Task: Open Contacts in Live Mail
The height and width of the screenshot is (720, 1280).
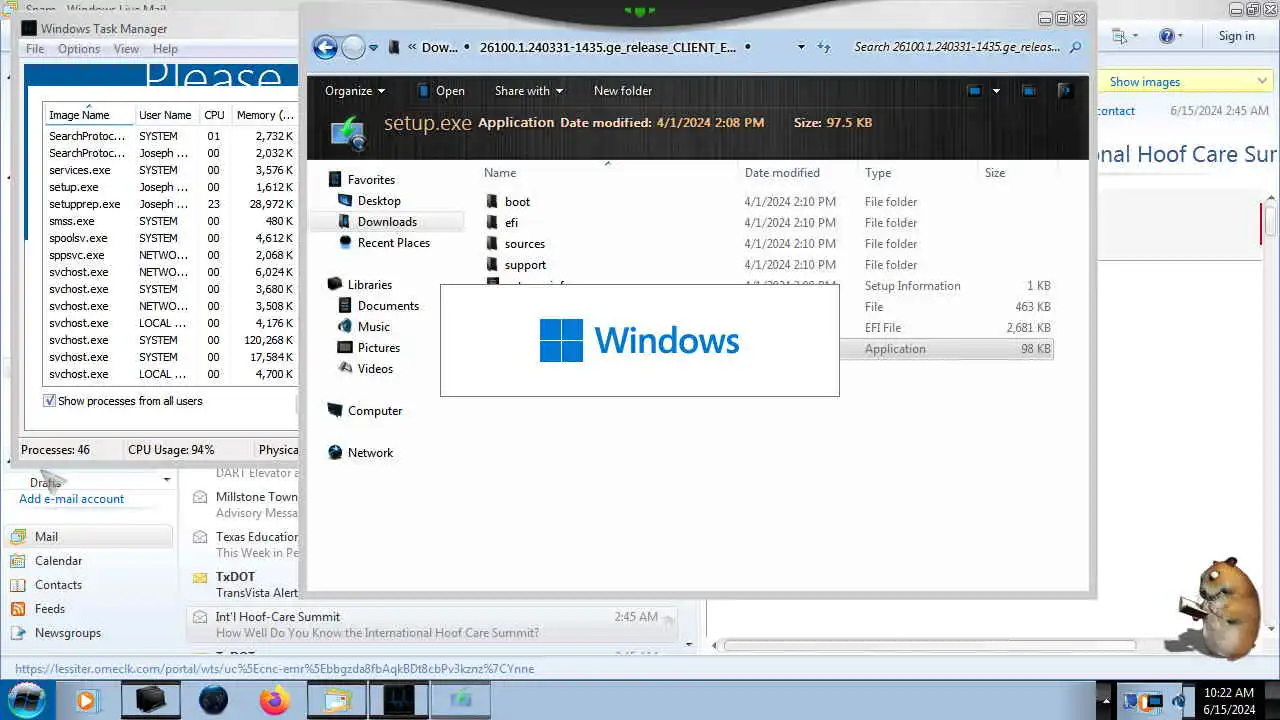Action: tap(58, 585)
